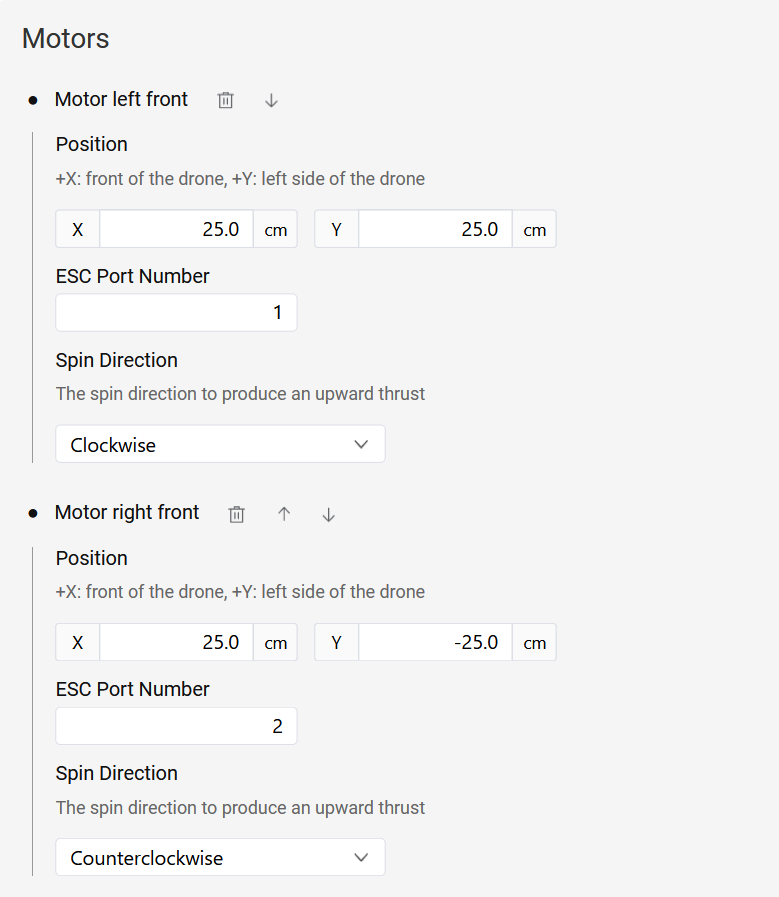
Task: Click the cm unit beside left front X
Action: (275, 230)
